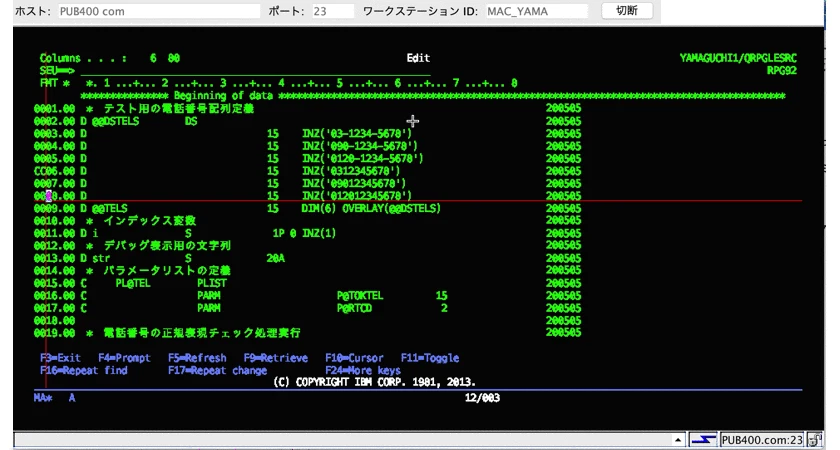Place cursor on the SEU command line
This screenshot has width=840, height=450.
[x=256, y=71]
